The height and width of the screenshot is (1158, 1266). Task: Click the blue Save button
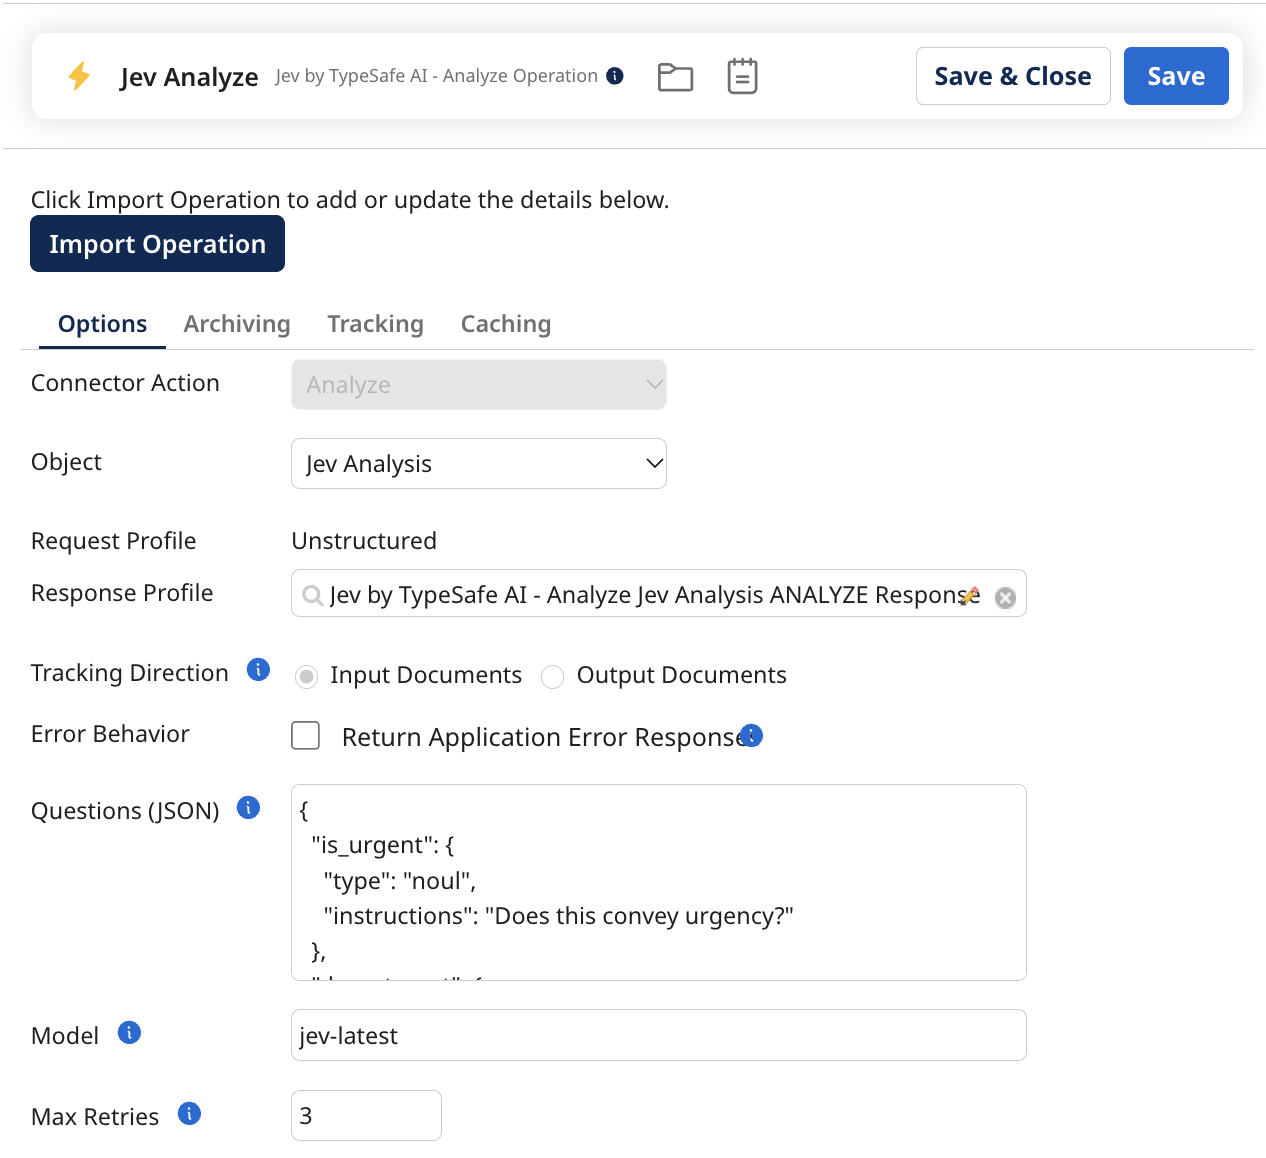[x=1176, y=76]
